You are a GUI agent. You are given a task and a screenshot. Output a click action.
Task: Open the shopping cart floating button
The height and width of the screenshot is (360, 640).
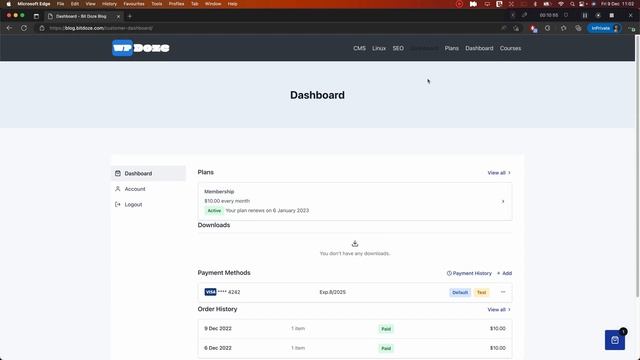pyautogui.click(x=615, y=340)
